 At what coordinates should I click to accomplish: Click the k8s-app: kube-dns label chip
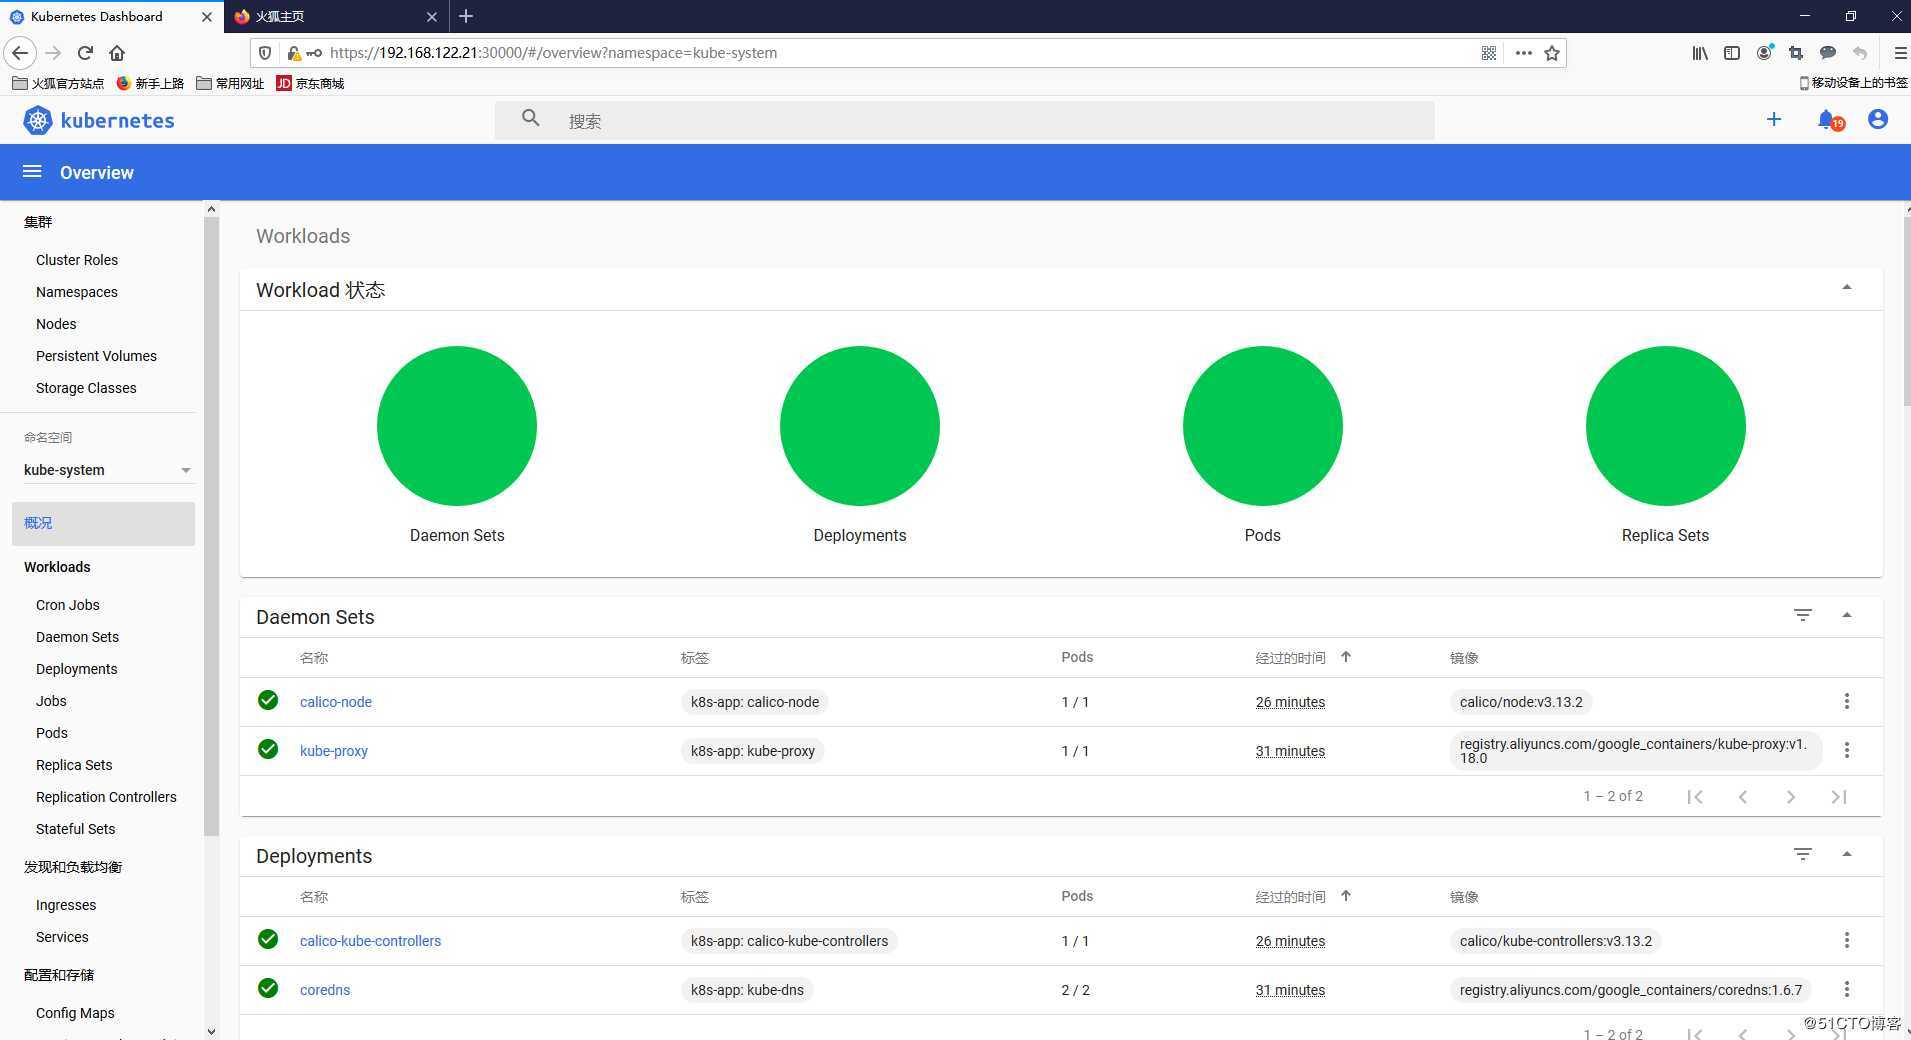click(747, 990)
